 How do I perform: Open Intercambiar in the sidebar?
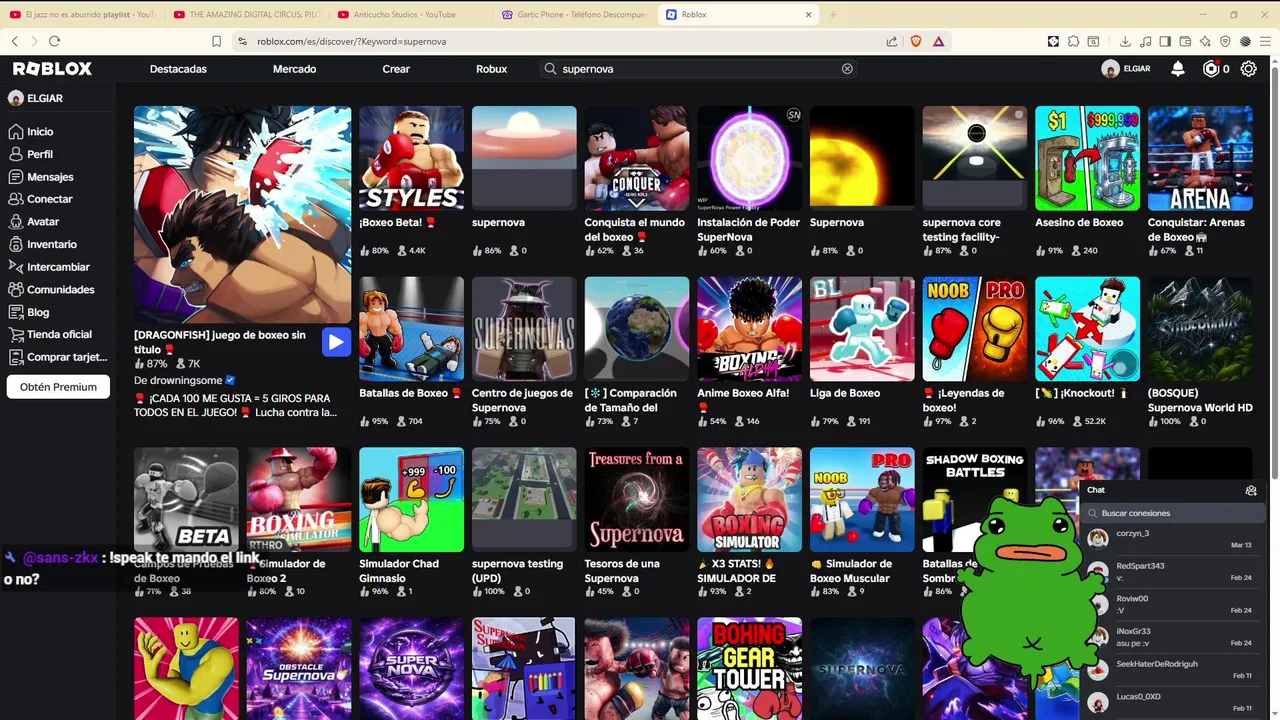56,267
